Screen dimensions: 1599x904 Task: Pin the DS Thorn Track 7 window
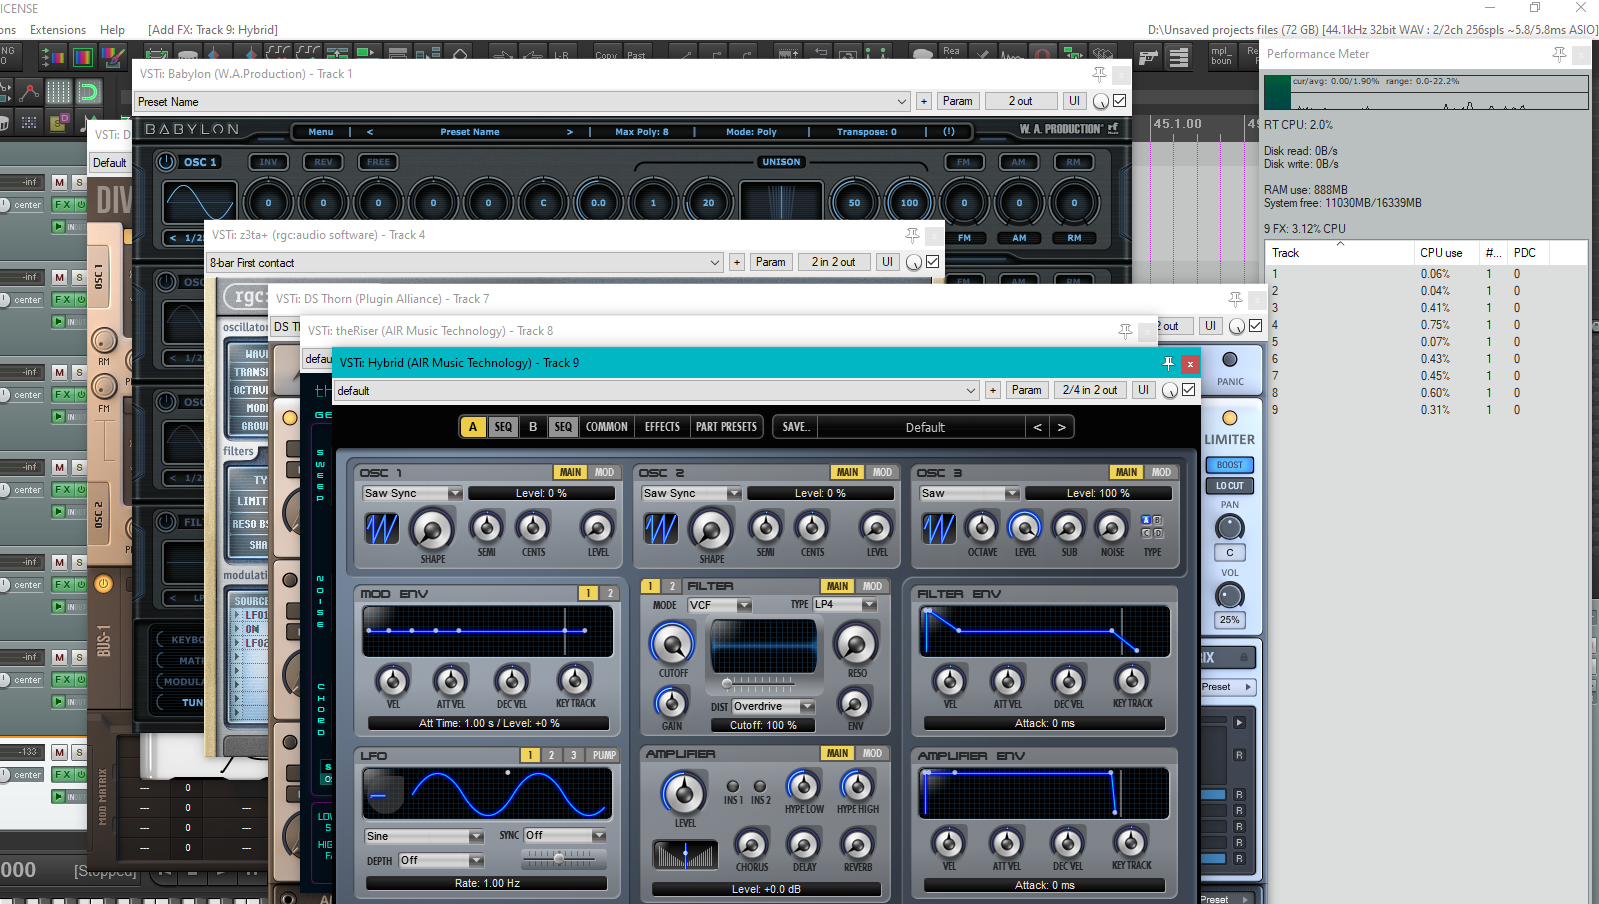tap(1236, 299)
